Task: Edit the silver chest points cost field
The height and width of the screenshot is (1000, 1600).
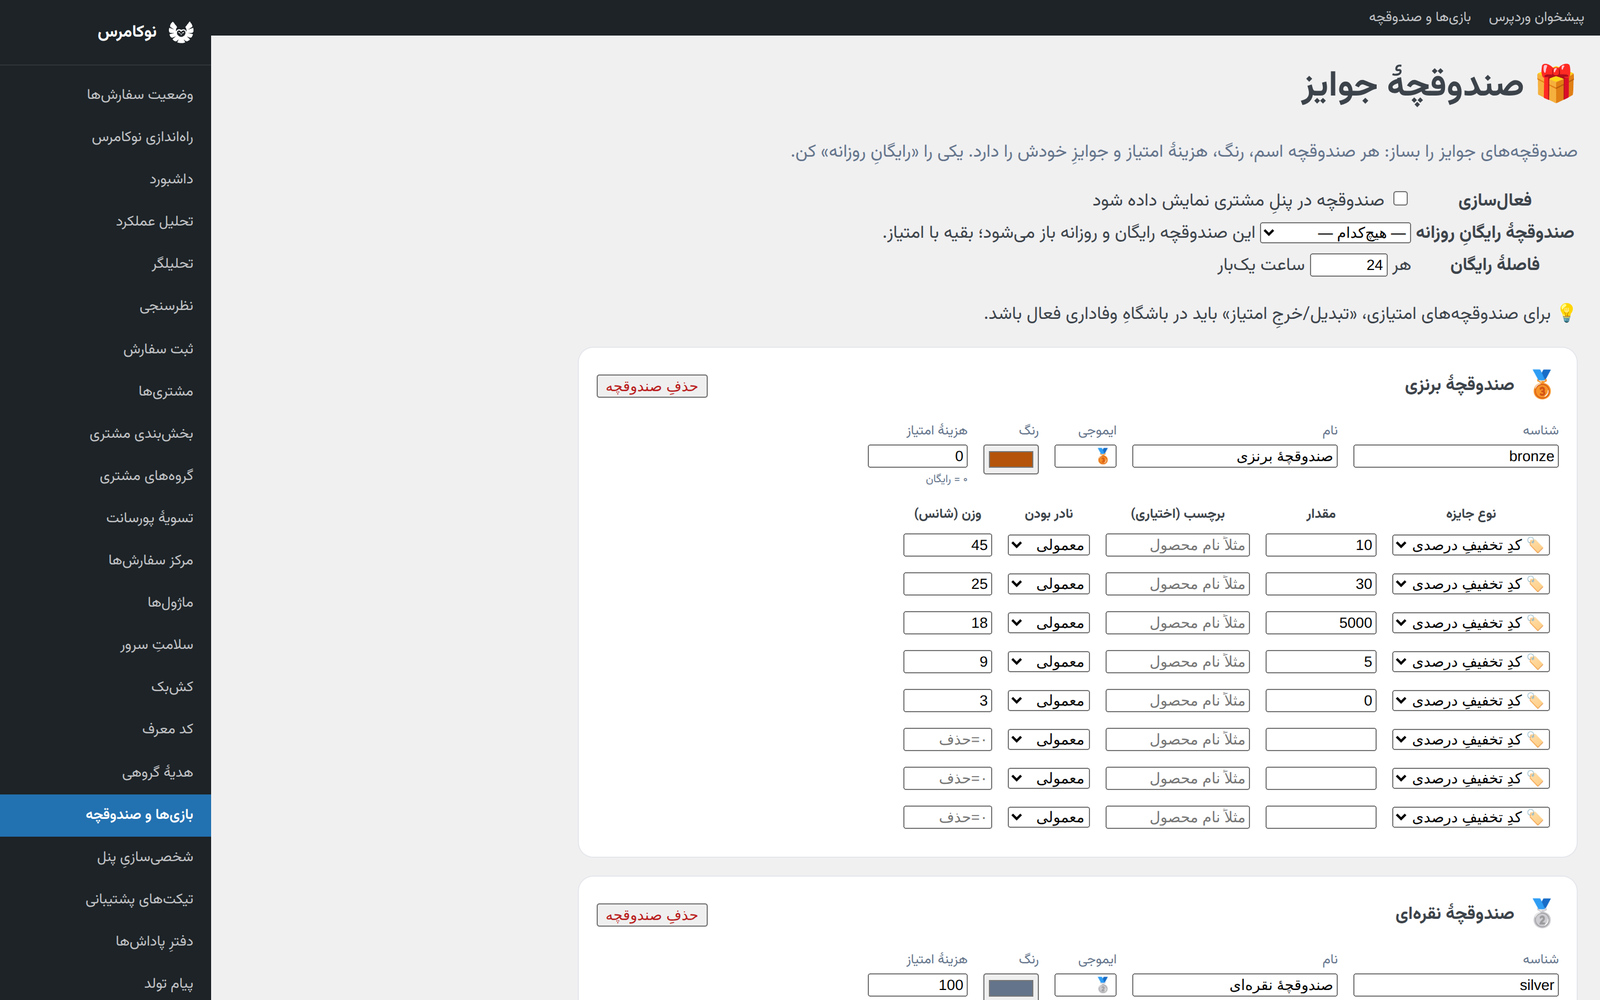Action: (x=918, y=985)
